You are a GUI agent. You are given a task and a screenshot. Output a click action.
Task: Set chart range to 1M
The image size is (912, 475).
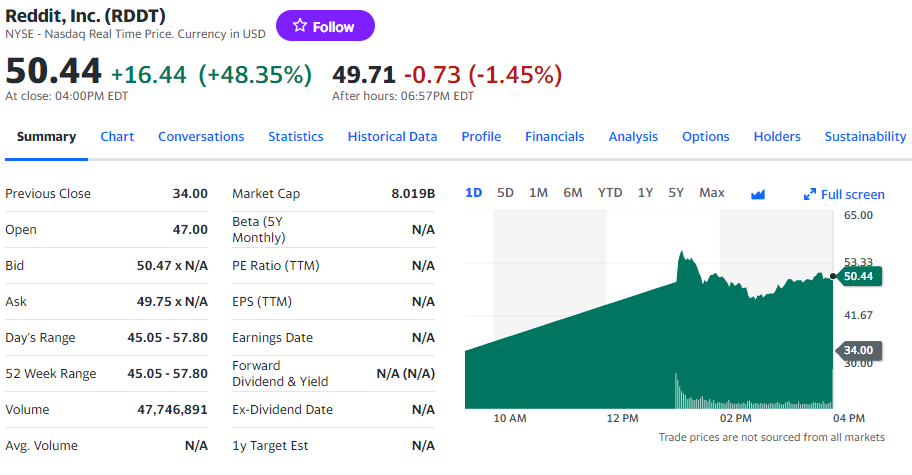538,192
